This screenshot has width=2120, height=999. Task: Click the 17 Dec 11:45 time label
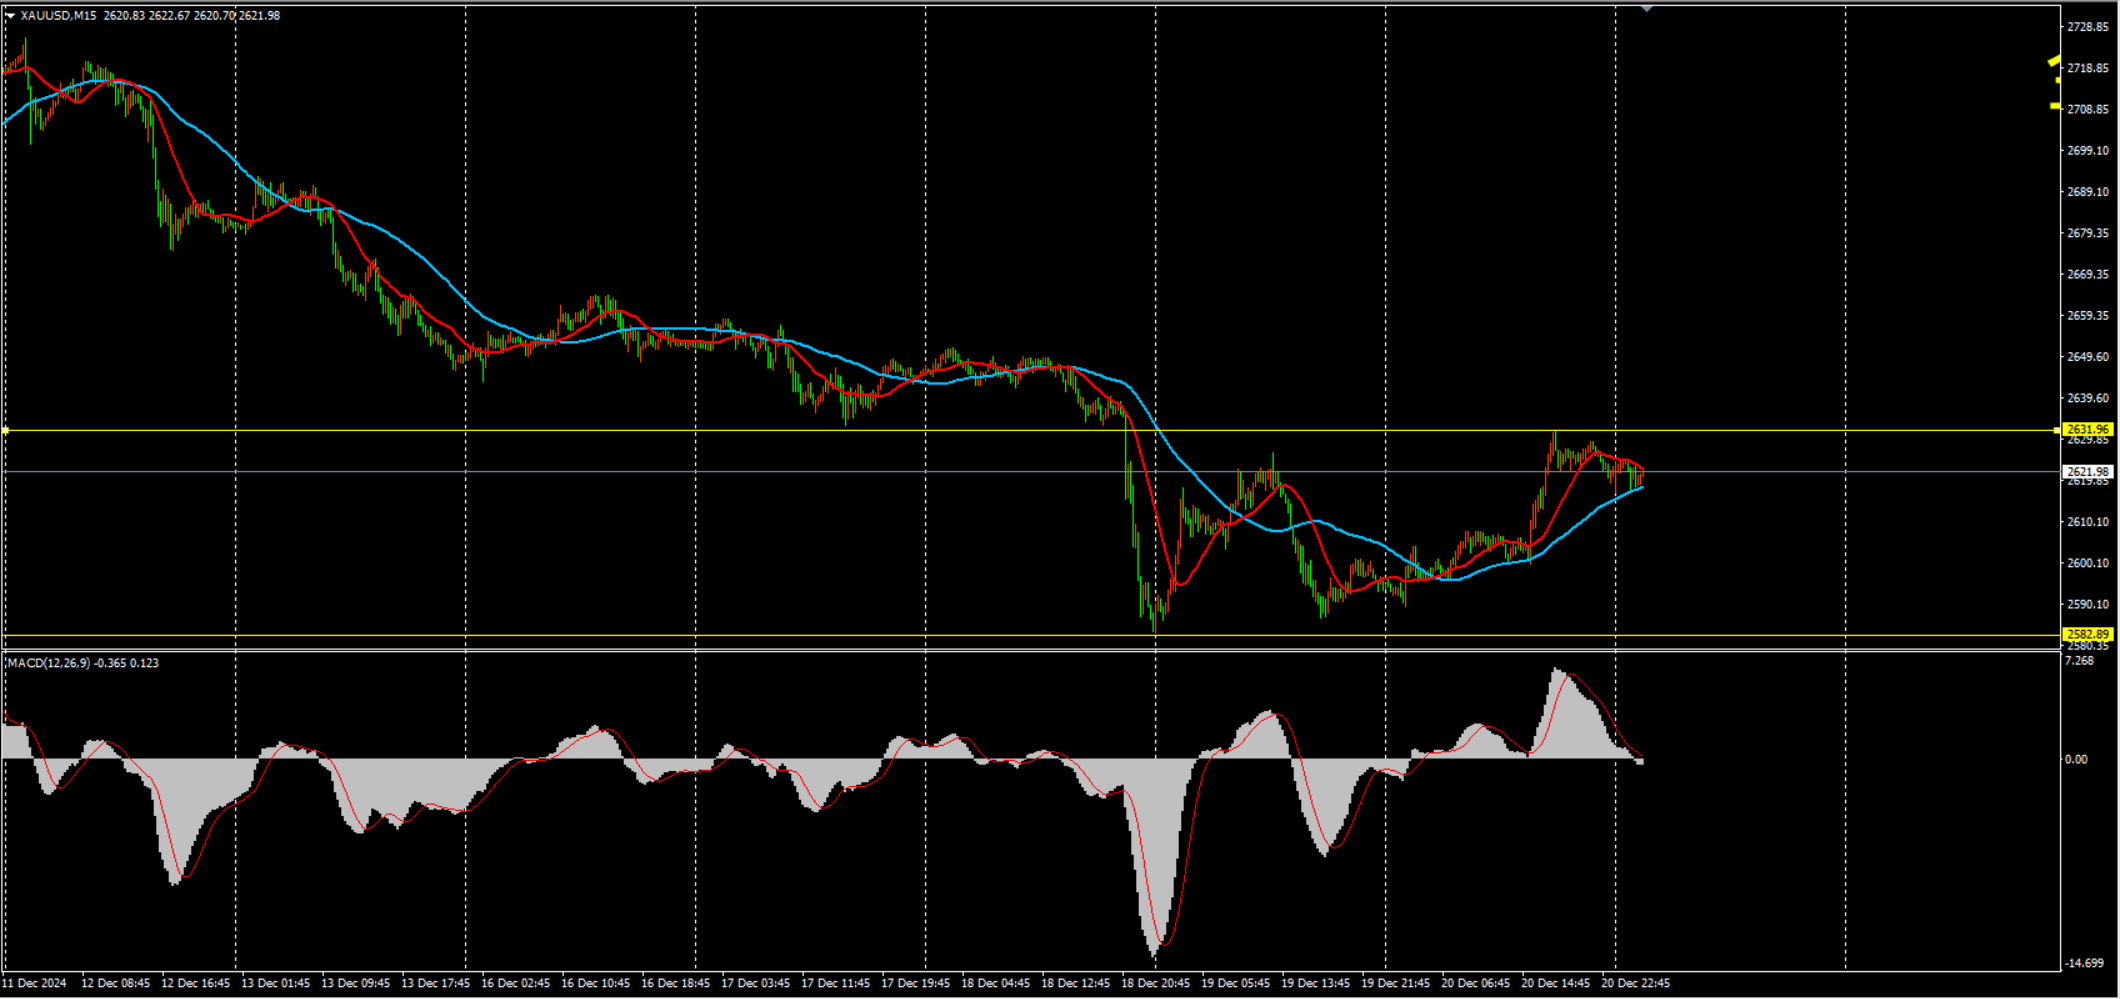(835, 983)
